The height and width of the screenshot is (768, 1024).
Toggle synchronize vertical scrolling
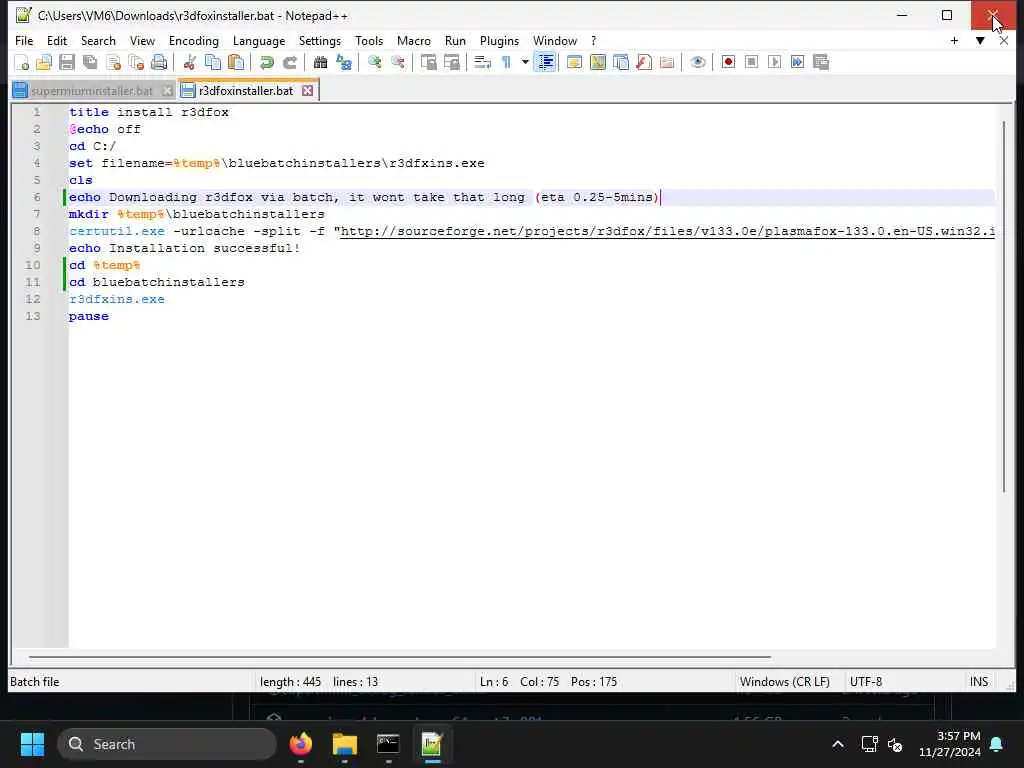[x=428, y=62]
